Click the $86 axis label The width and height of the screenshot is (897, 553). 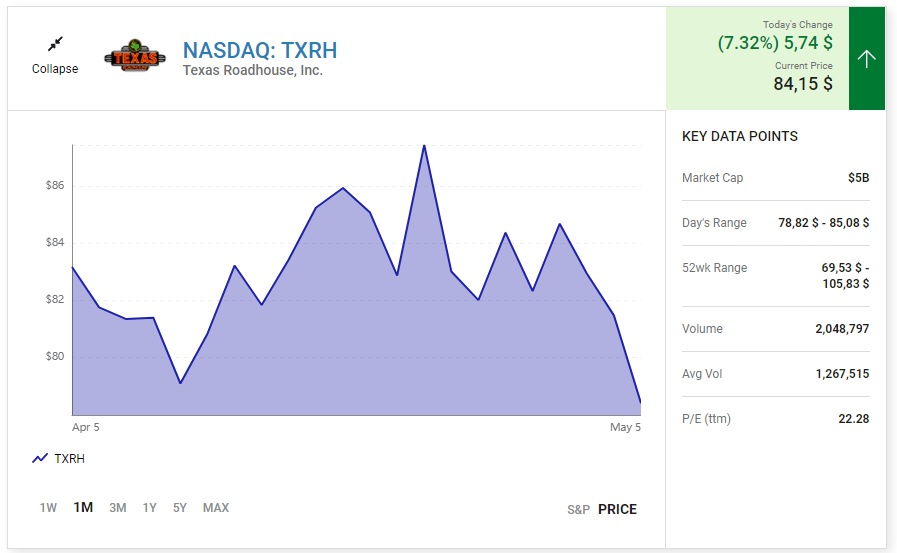click(55, 185)
